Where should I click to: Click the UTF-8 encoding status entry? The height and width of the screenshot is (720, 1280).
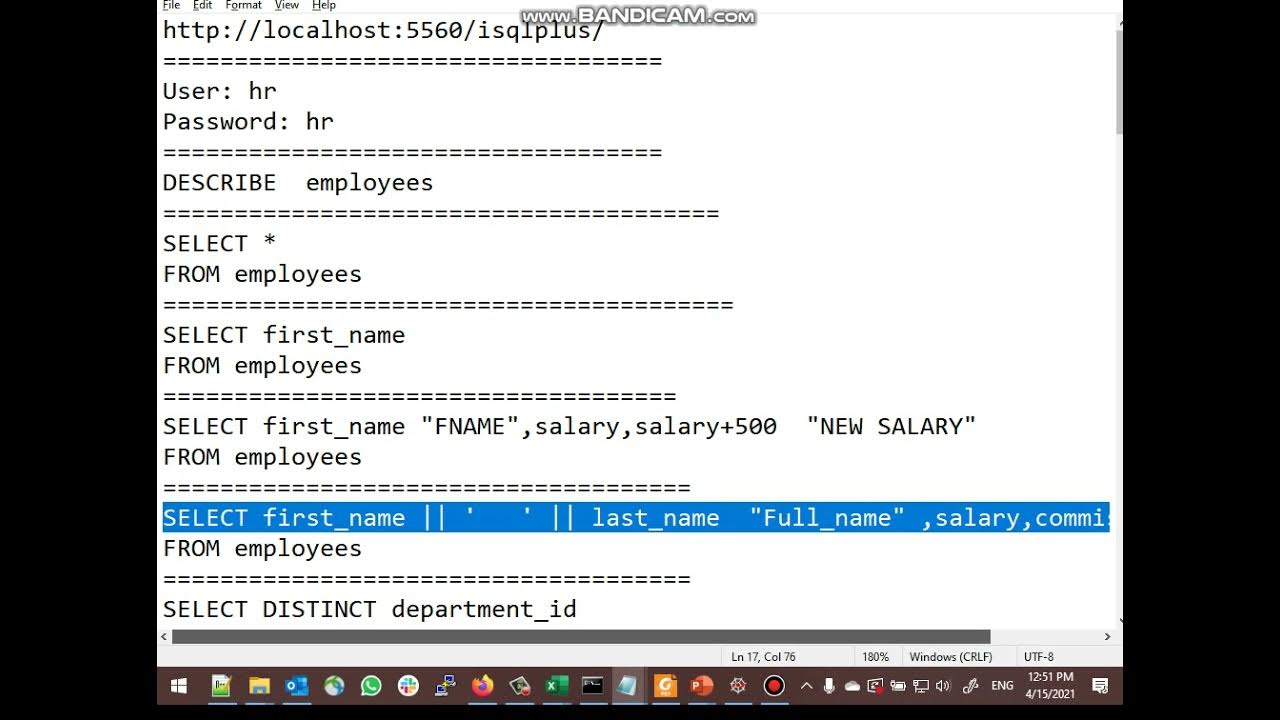[1039, 657]
